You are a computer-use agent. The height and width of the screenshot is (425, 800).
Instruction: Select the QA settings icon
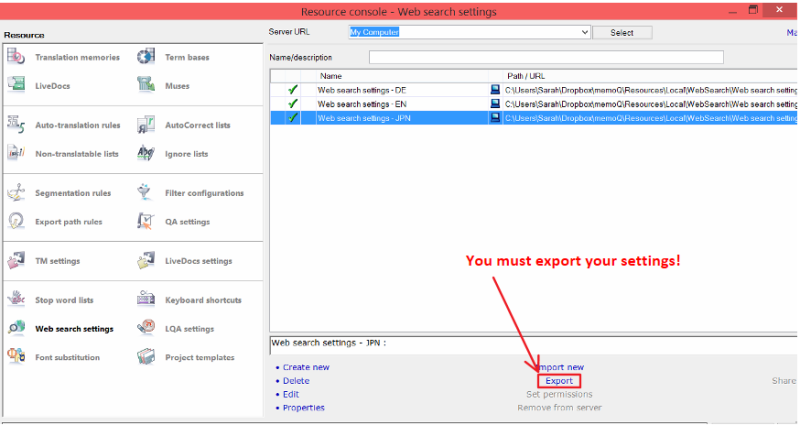(146, 221)
